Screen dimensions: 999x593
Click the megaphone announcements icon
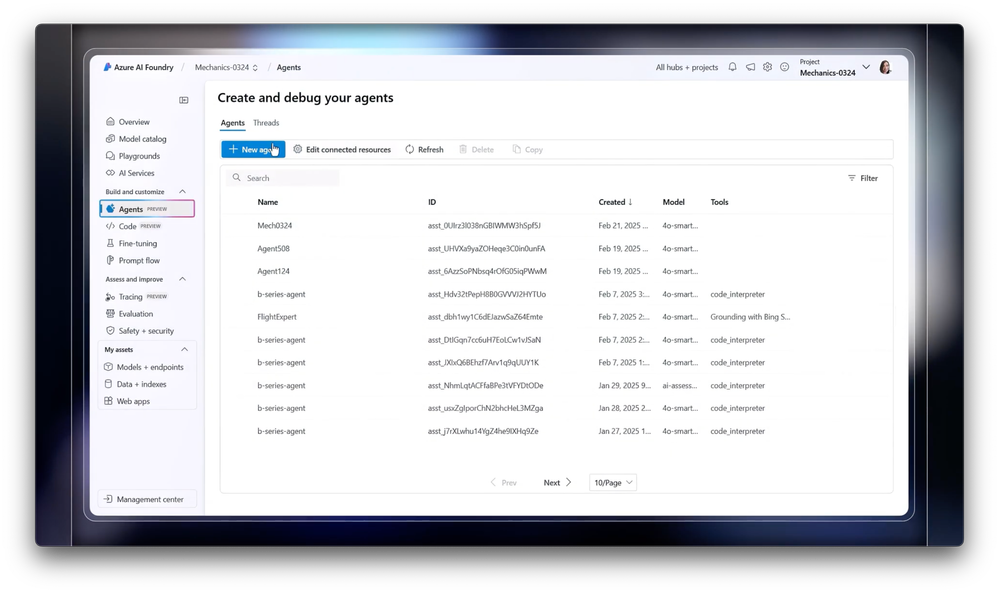pos(751,67)
